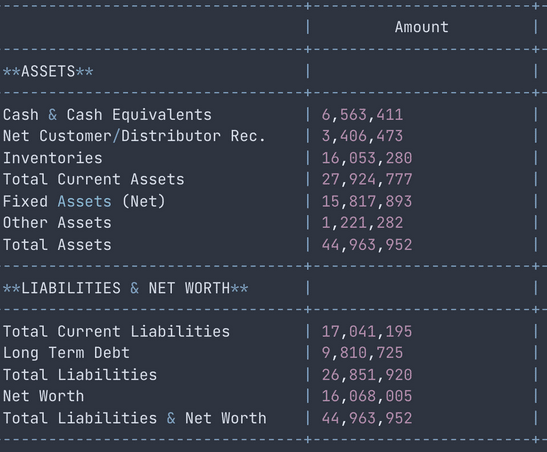Select the **LIABILITIES & NET WORTH** heading

point(126,288)
